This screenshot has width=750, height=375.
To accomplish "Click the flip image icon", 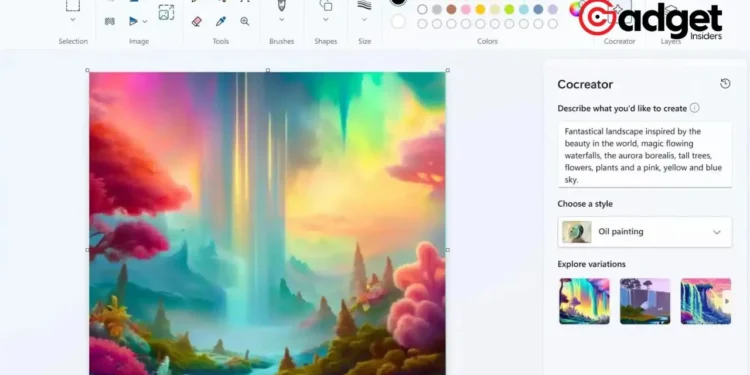I will point(133,21).
